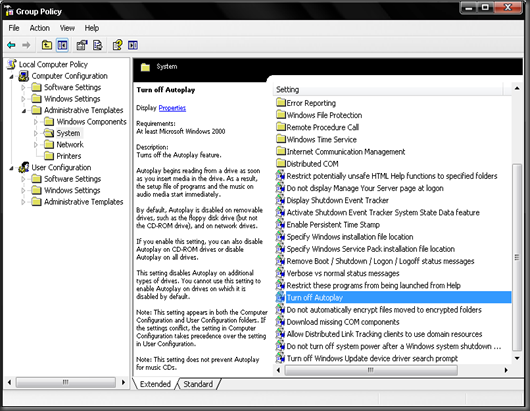Select 'Activate Shutdown Event Tracker System State Data feature'
Image resolution: width=530 pixels, height=411 pixels.
[383, 212]
